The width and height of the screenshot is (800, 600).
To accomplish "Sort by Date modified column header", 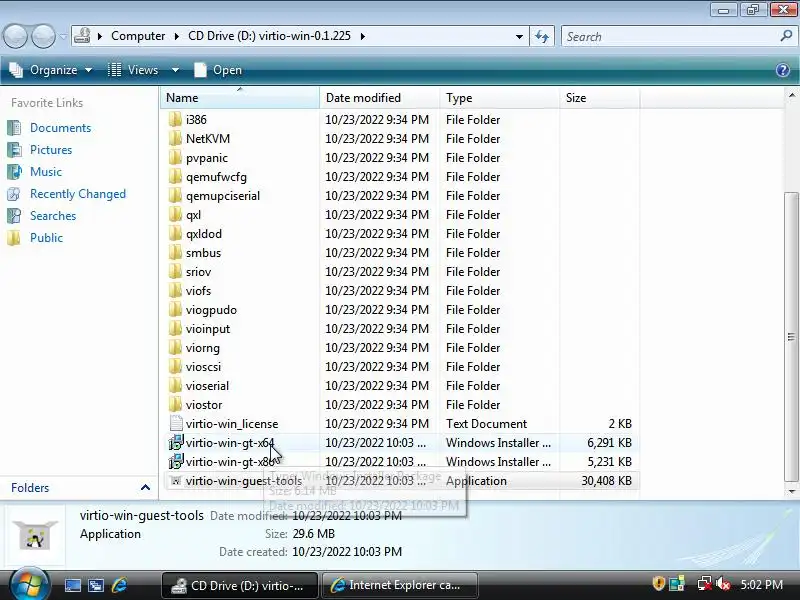I will pyautogui.click(x=380, y=97).
